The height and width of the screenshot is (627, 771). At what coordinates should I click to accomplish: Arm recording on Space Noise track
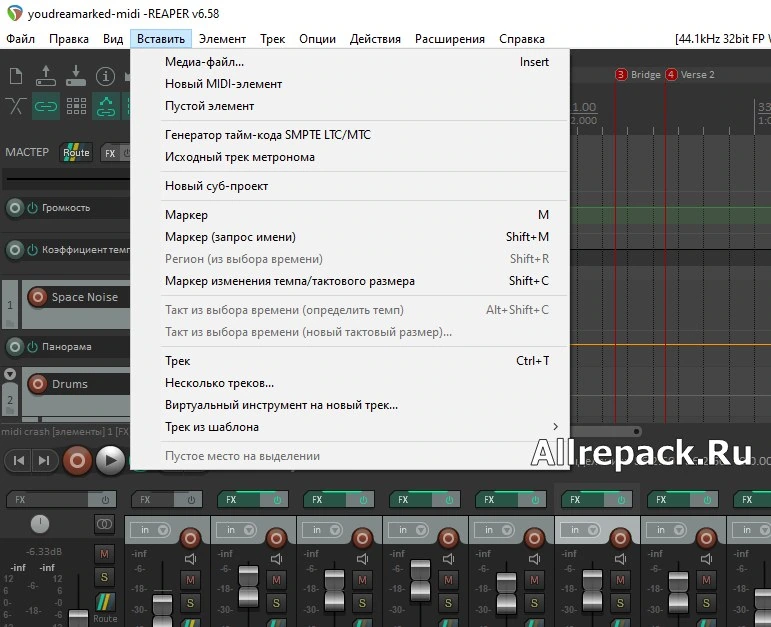tap(37, 297)
